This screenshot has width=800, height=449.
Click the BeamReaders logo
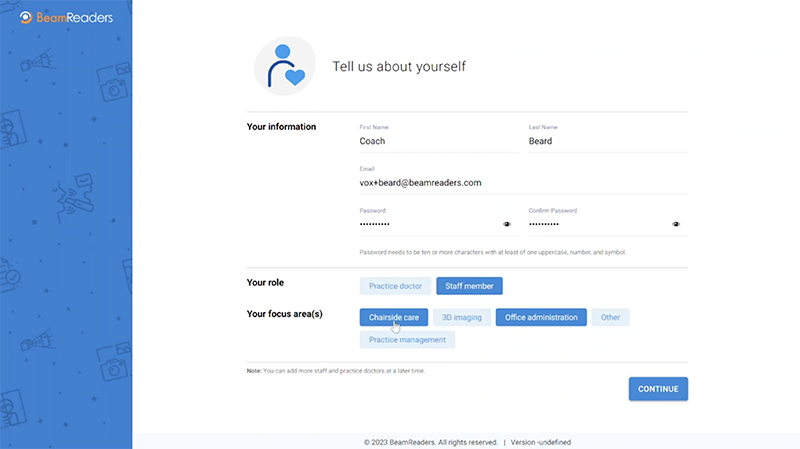tap(66, 17)
